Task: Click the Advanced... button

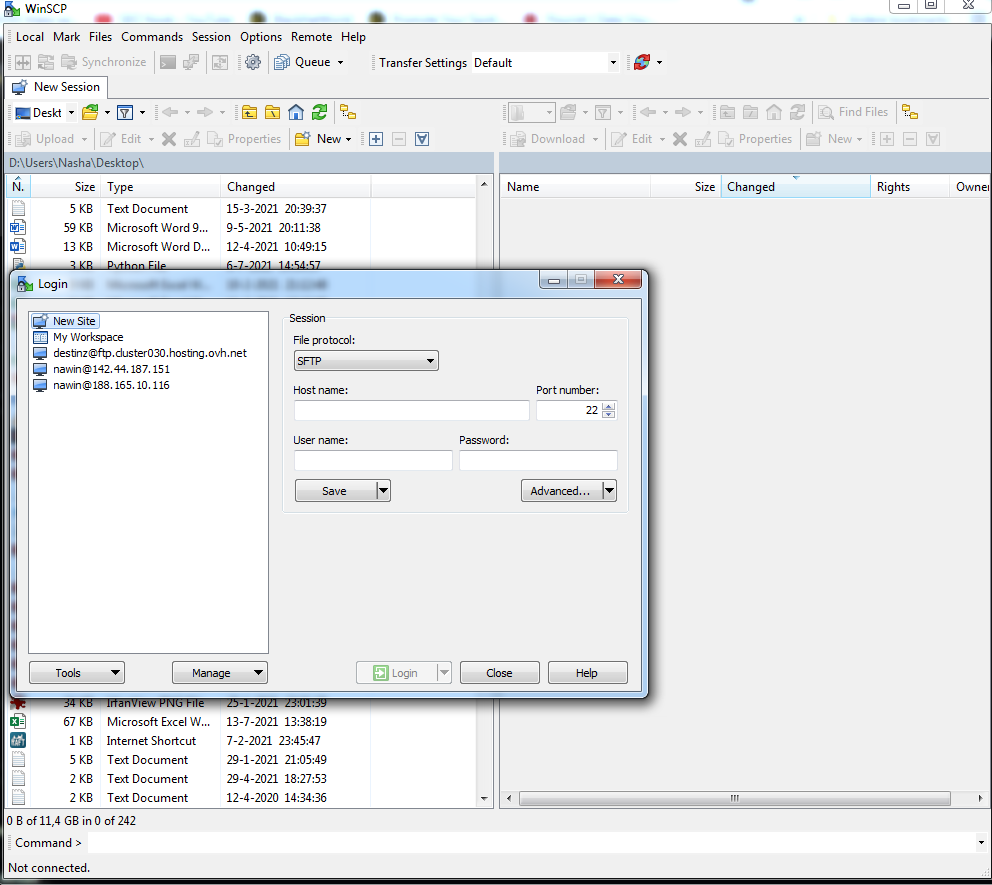Action: 561,490
